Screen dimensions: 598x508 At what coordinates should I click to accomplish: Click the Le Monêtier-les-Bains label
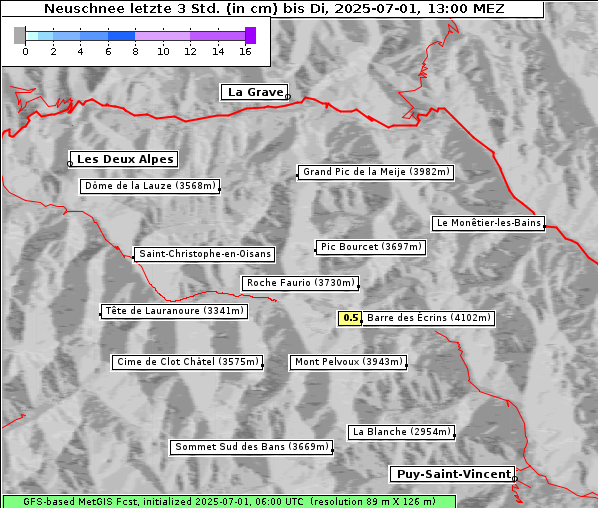[489, 223]
